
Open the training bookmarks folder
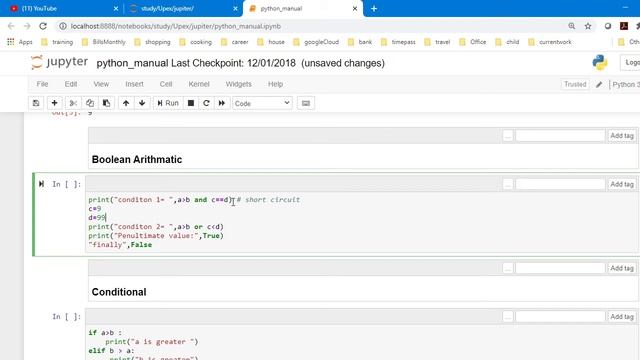pyautogui.click(x=57, y=42)
